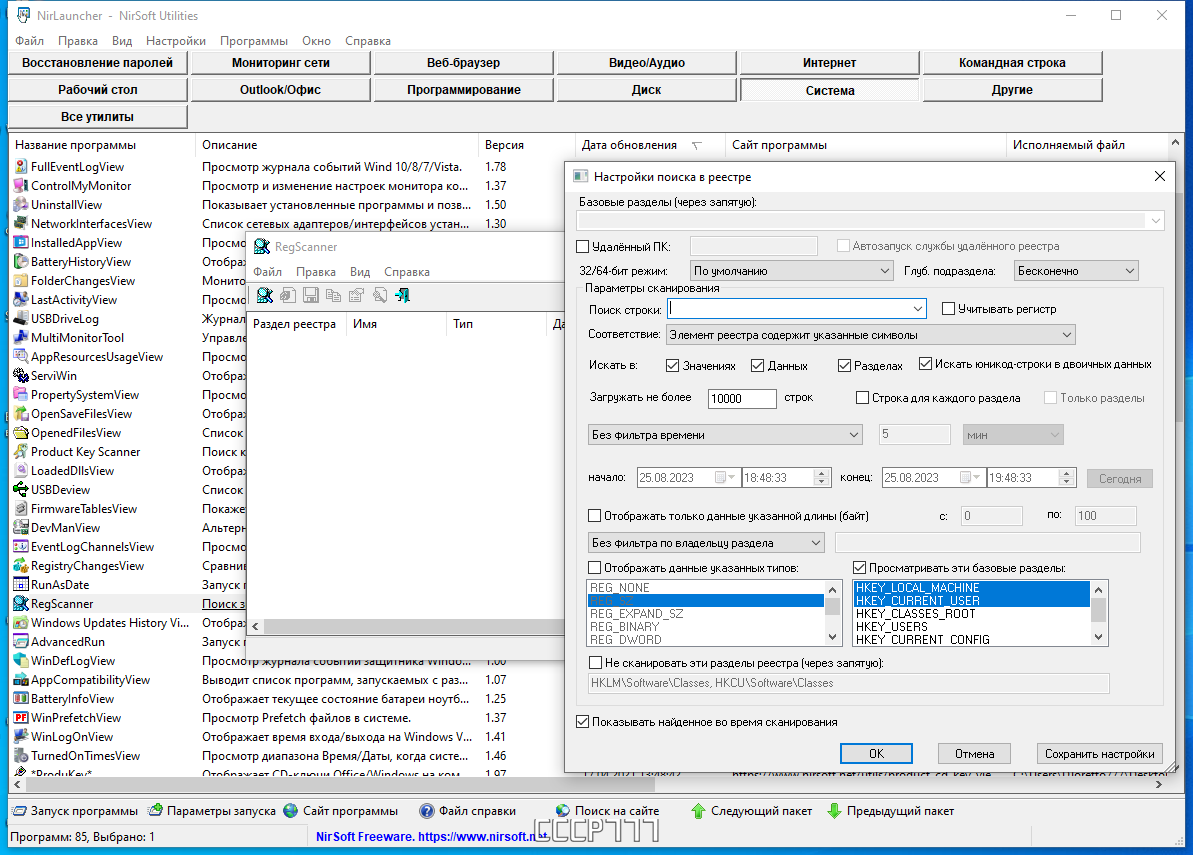Click the OK button in search settings
The image size is (1193, 855).
876,754
